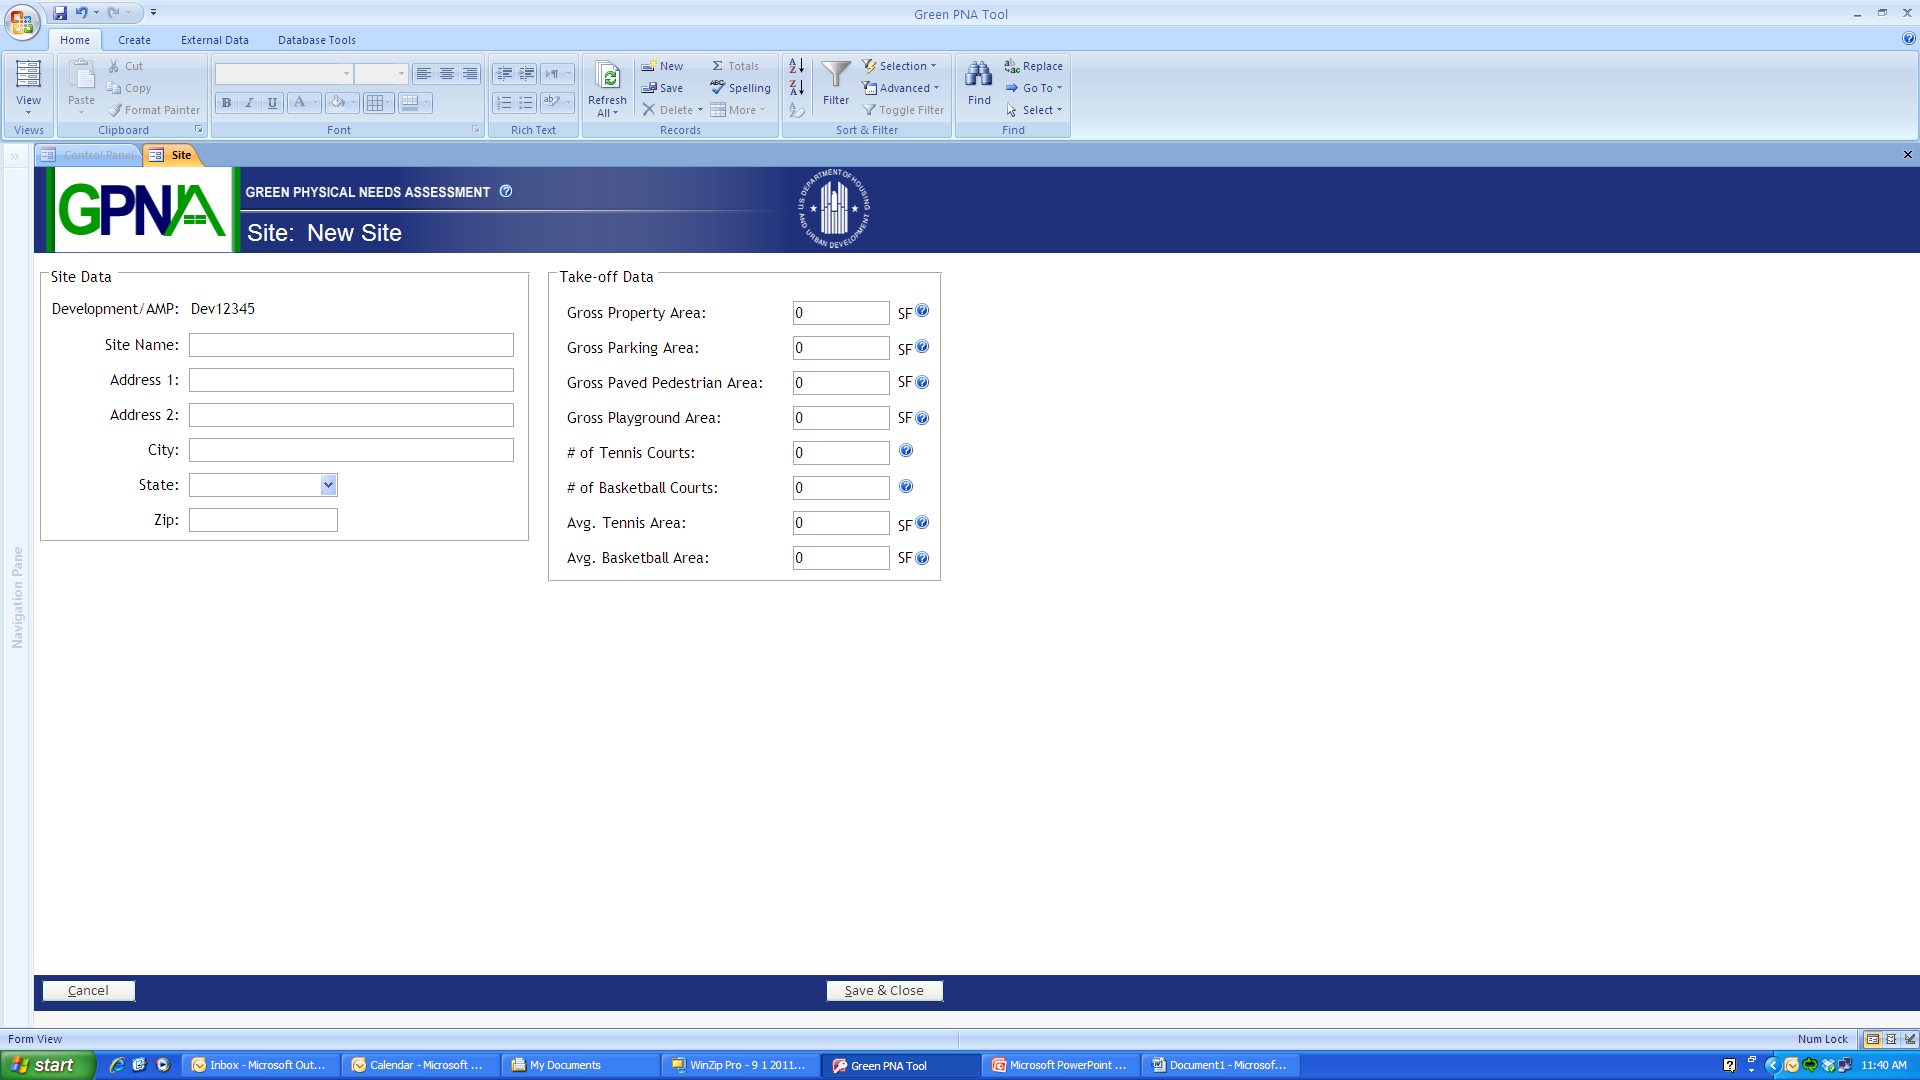Click help icon for Tennis Courts count
This screenshot has width=1920, height=1080.
pos(906,451)
